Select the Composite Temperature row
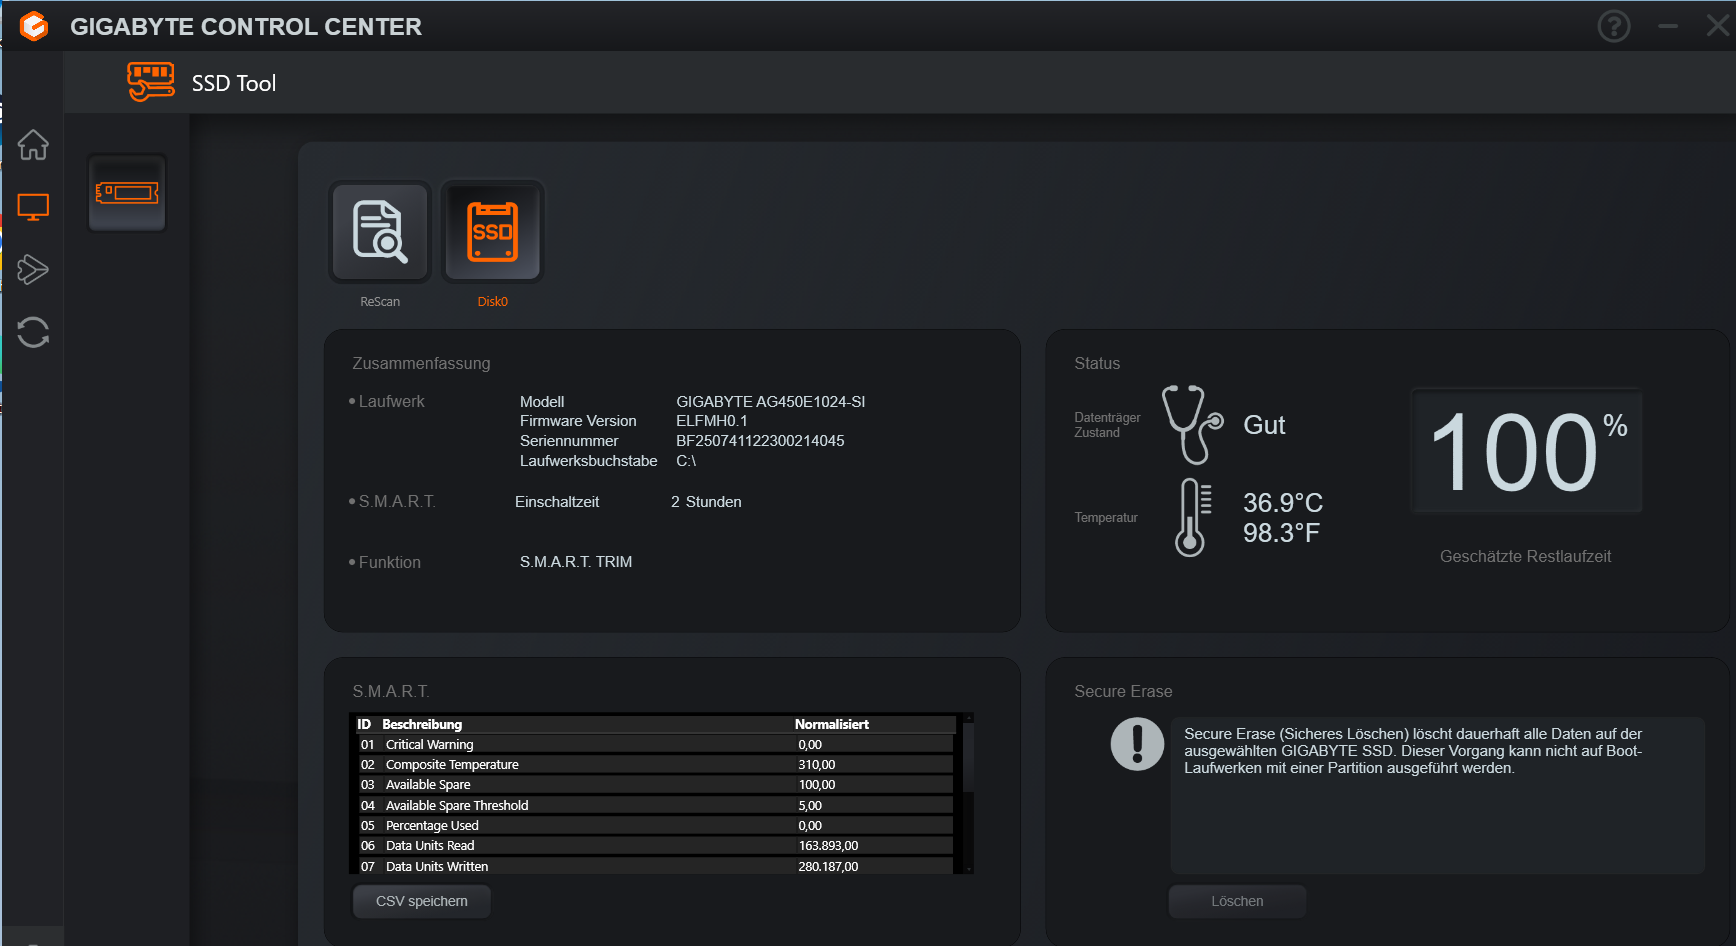The image size is (1736, 946). (655, 765)
